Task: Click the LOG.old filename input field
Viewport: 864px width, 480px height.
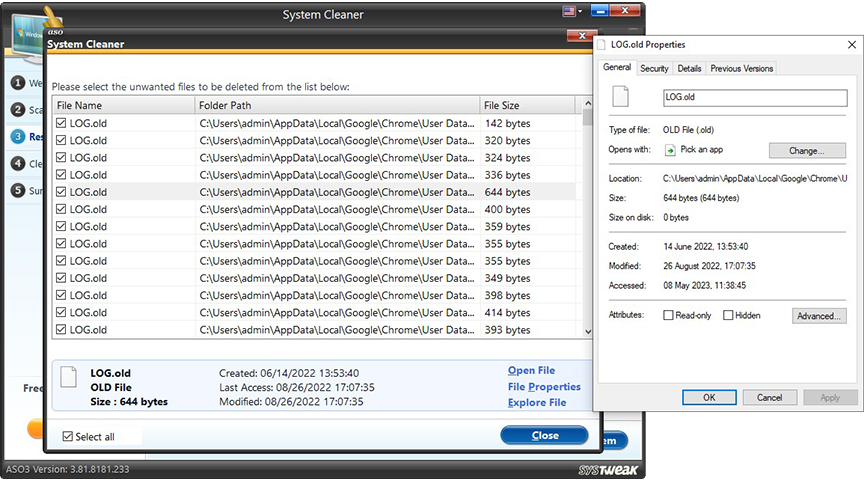Action: [755, 98]
